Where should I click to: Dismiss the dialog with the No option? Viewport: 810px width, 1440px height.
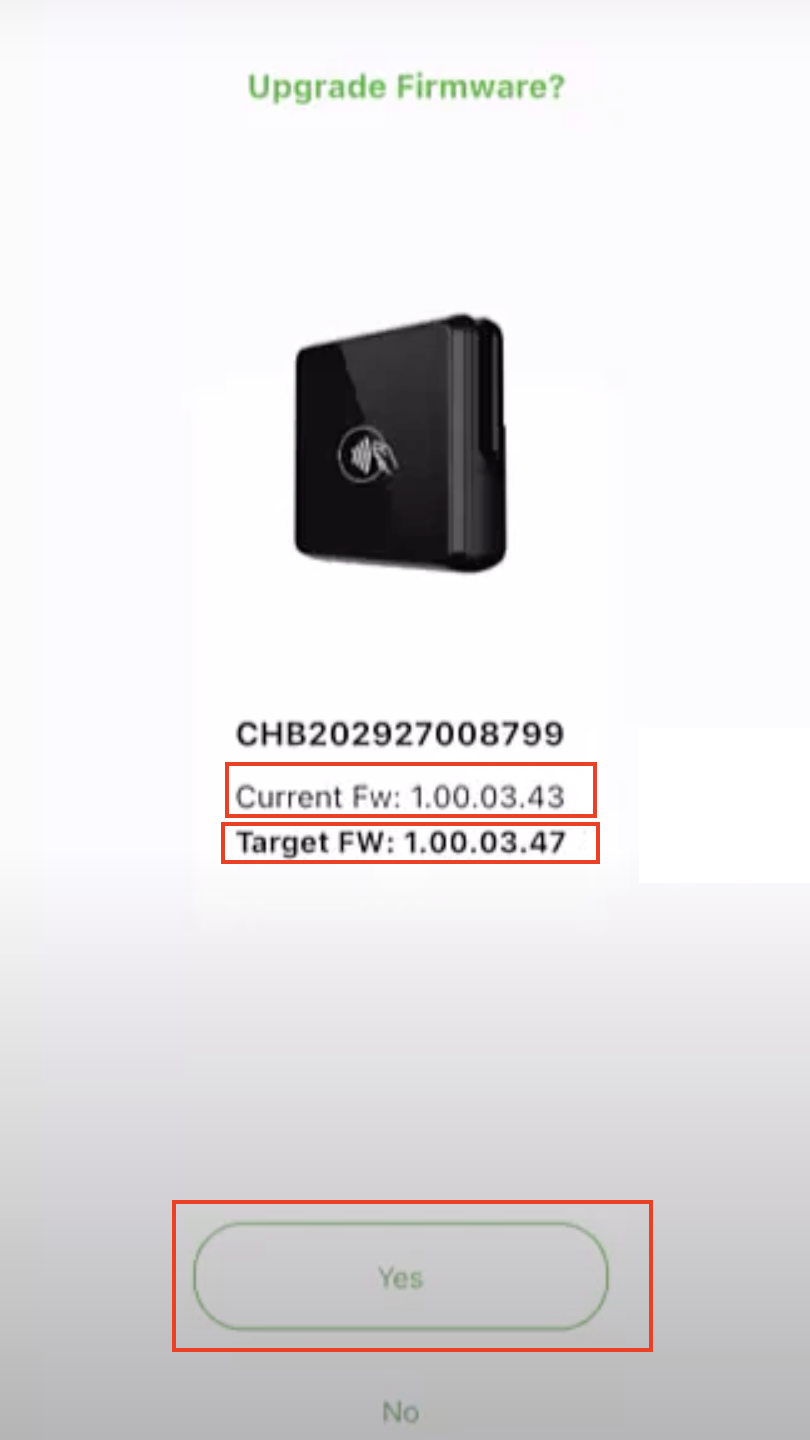pyautogui.click(x=400, y=1411)
